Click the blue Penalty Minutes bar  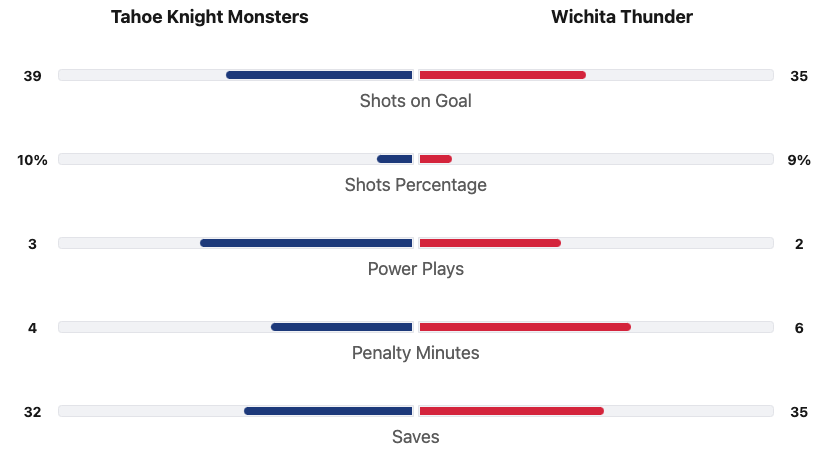341,327
